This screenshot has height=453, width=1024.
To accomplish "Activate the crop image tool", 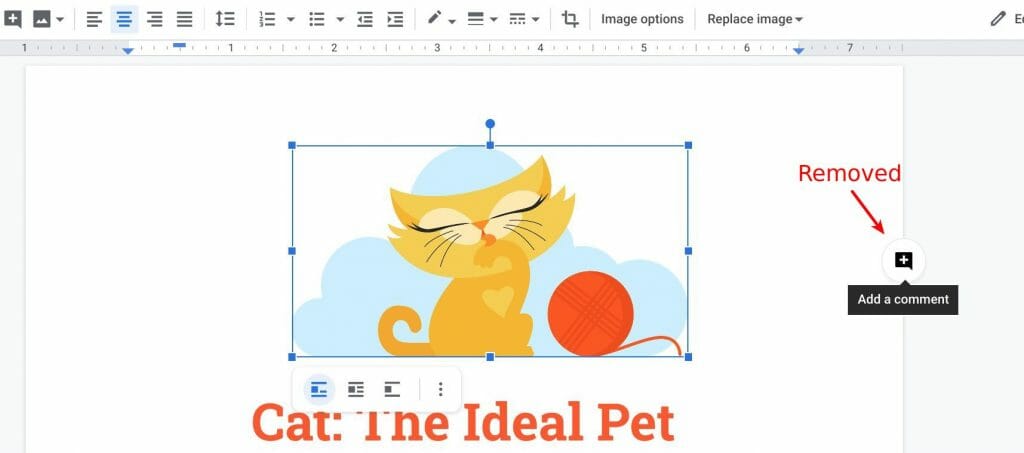I will pos(570,19).
